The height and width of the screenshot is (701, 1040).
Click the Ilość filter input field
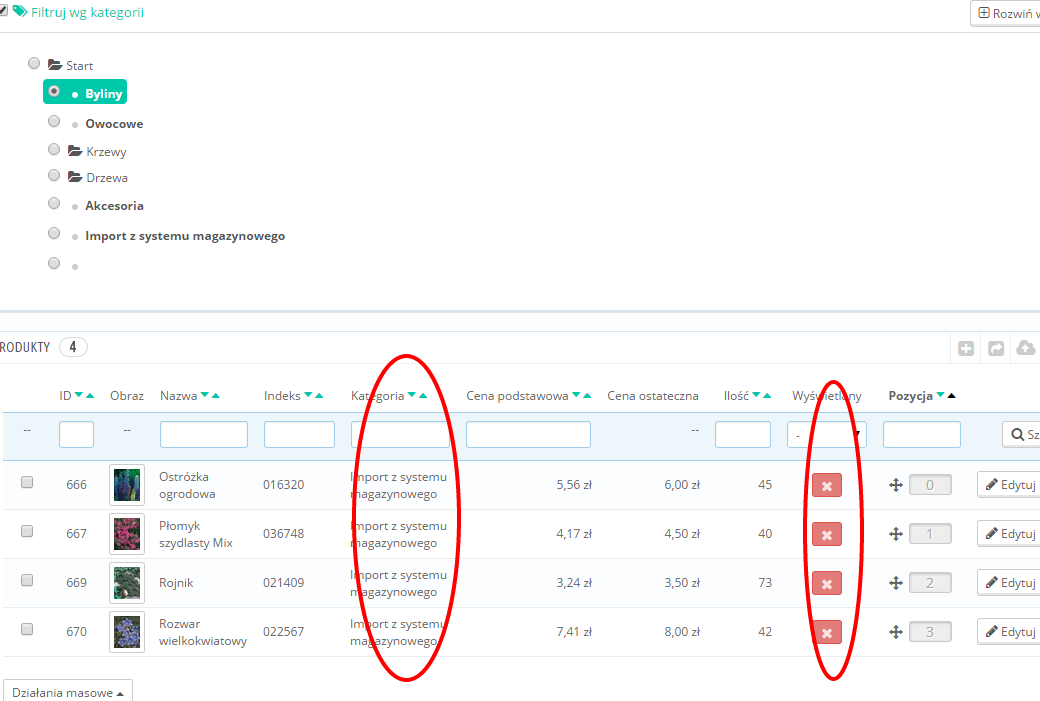click(x=743, y=434)
